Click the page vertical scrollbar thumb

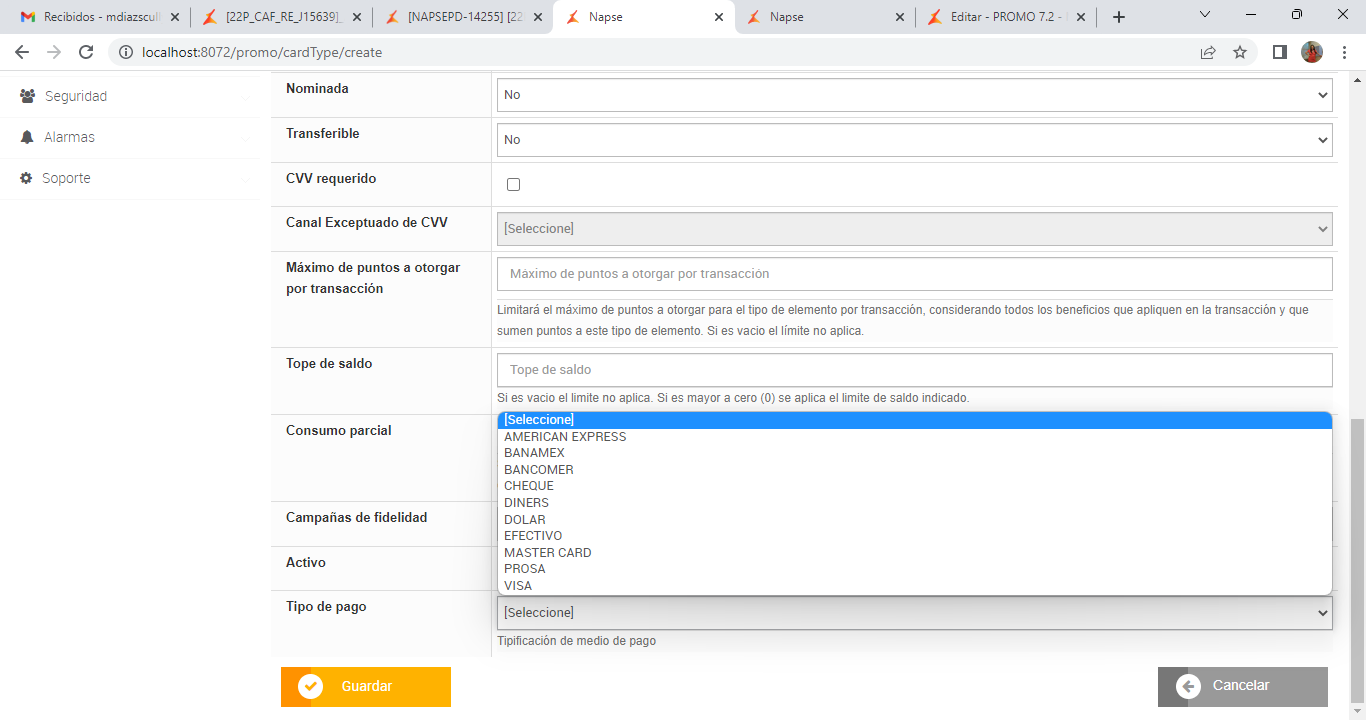pos(1357,558)
